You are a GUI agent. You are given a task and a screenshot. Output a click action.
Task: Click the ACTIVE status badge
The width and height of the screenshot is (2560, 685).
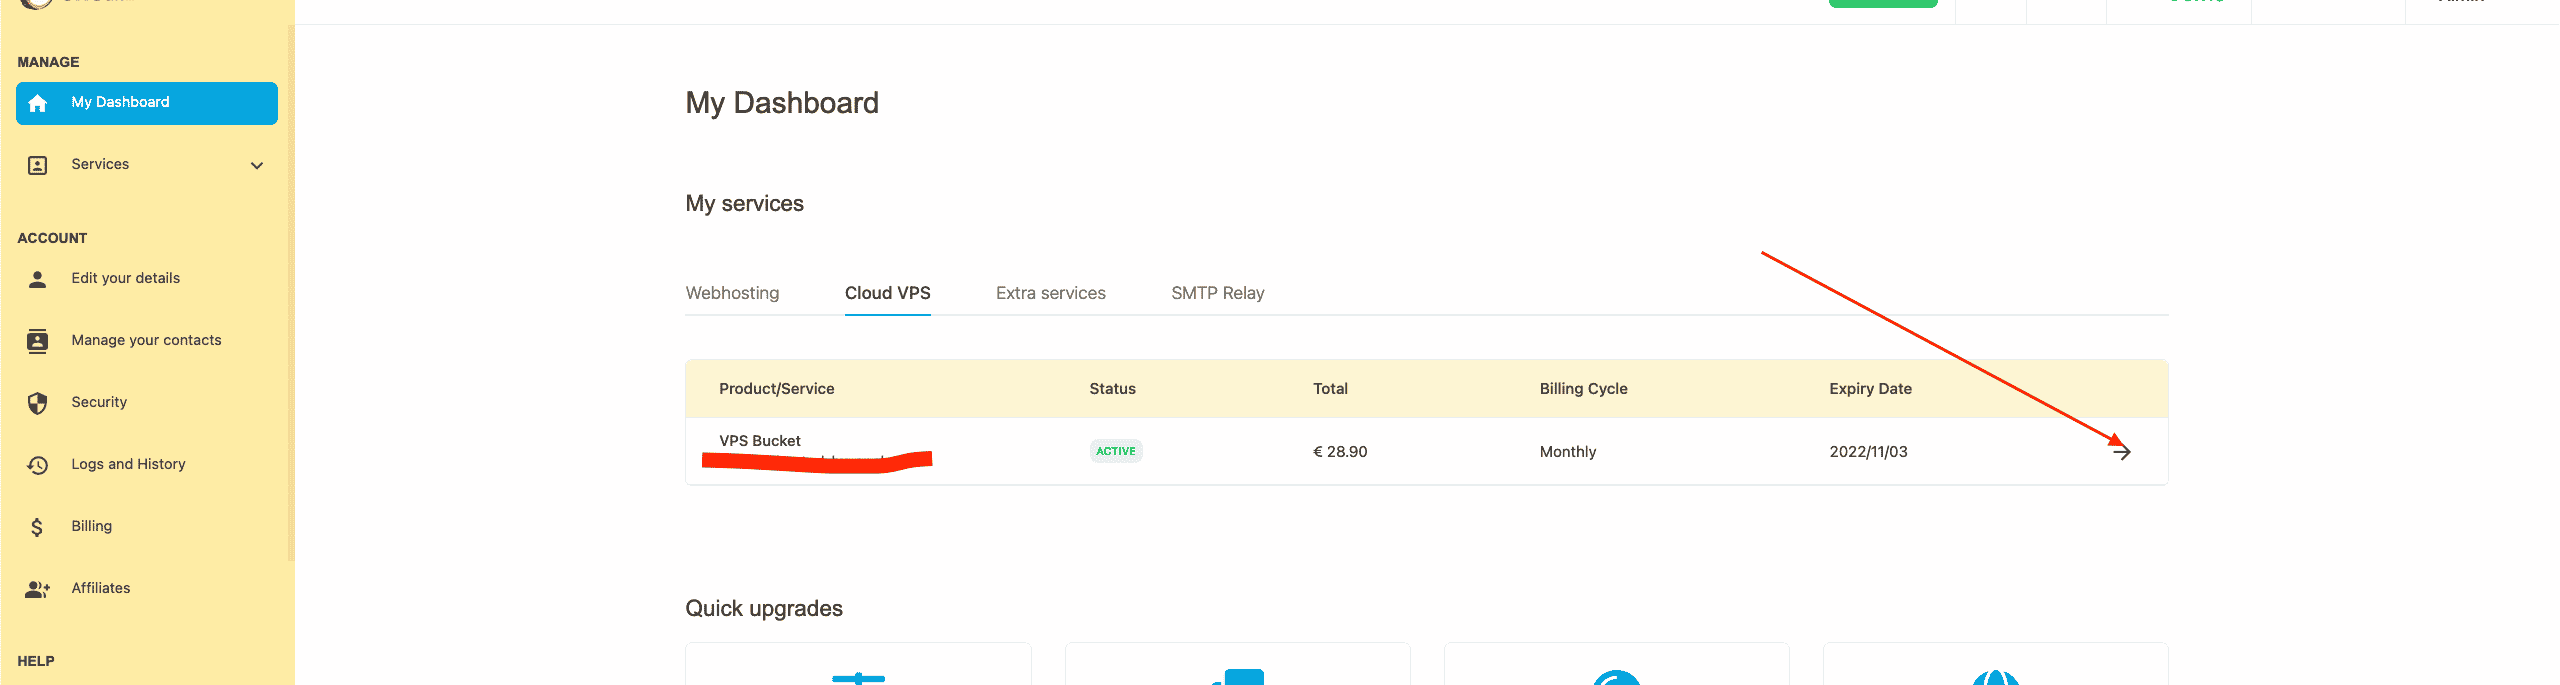click(1115, 452)
